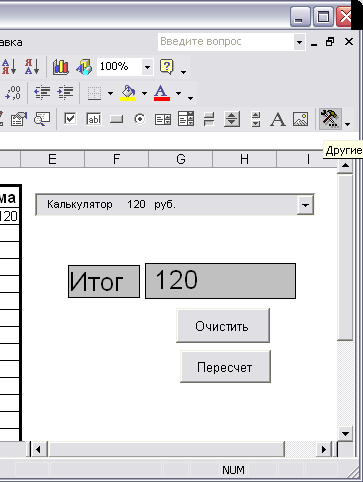Insert Image control
The width and height of the screenshot is (363, 482).
tap(301, 119)
